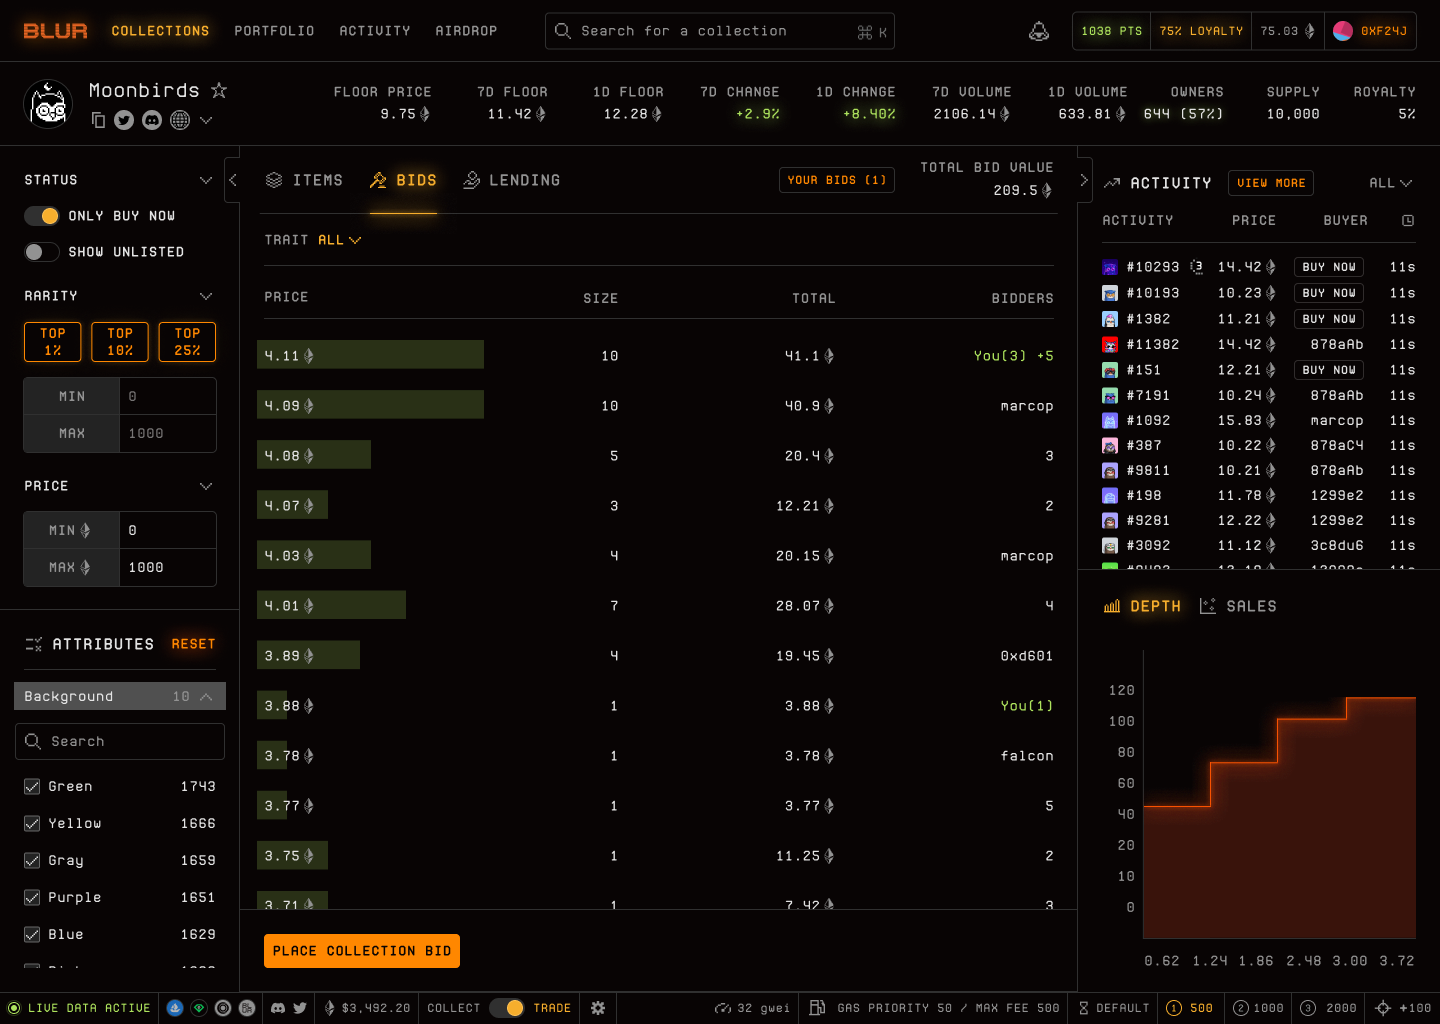Go to the Airdrop page
1440x1024 pixels.
tap(466, 31)
